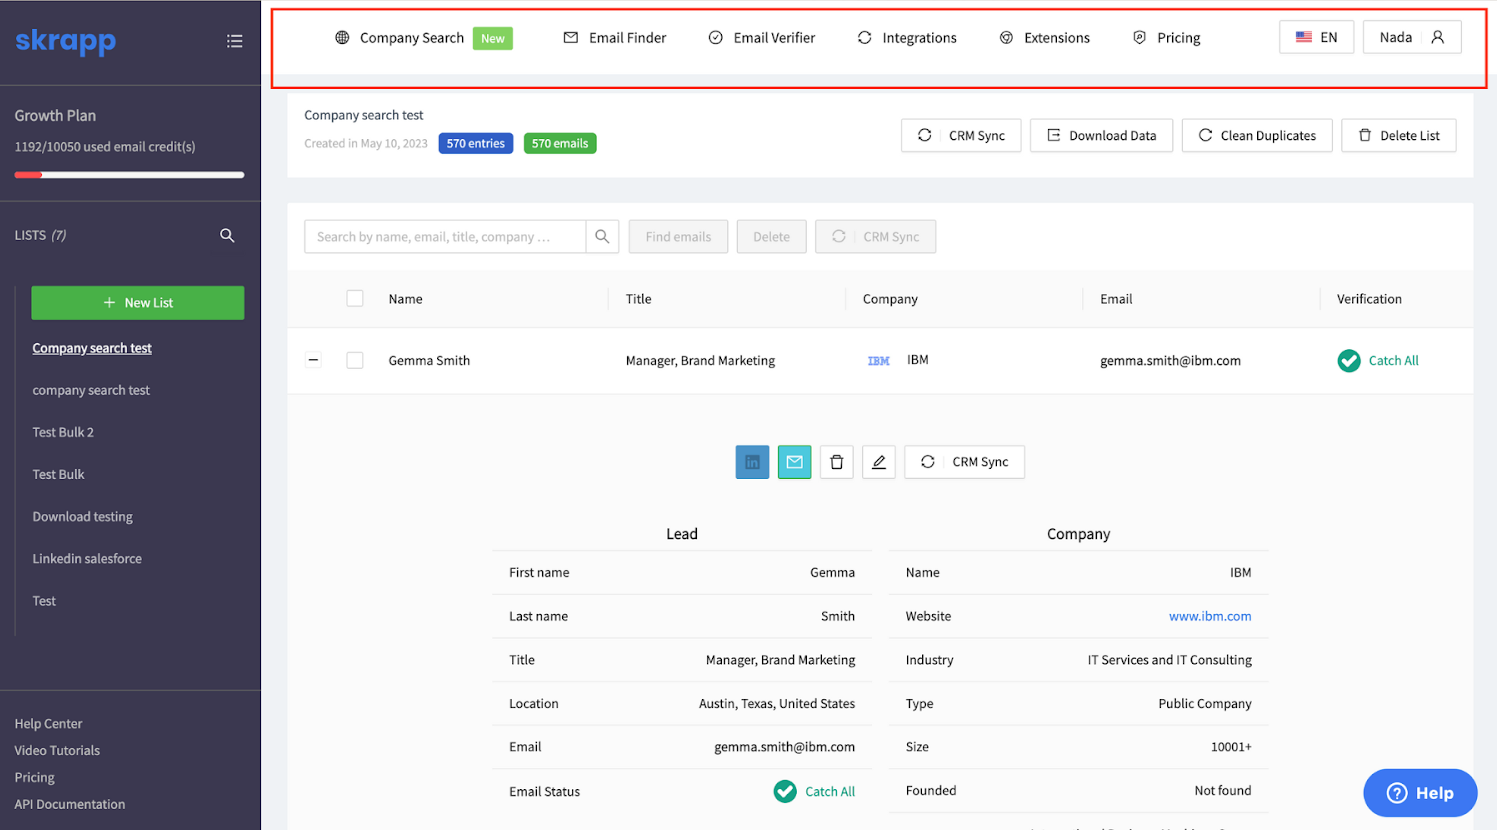Open Gemma Smith's LinkedIn profile icon
The width and height of the screenshot is (1497, 830).
[x=752, y=462]
